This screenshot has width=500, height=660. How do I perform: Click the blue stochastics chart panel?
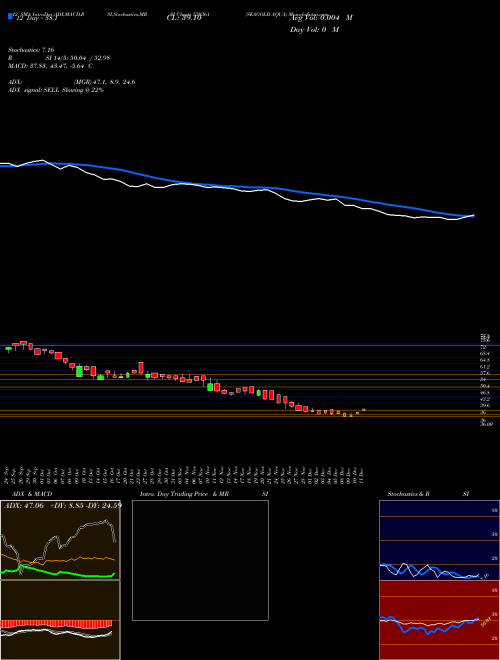[439, 540]
